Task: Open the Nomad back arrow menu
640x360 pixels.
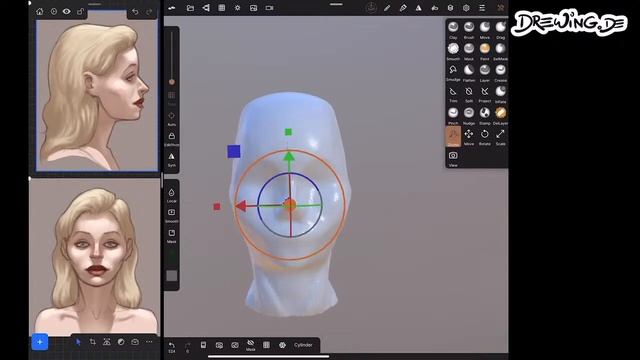Action: [172, 8]
